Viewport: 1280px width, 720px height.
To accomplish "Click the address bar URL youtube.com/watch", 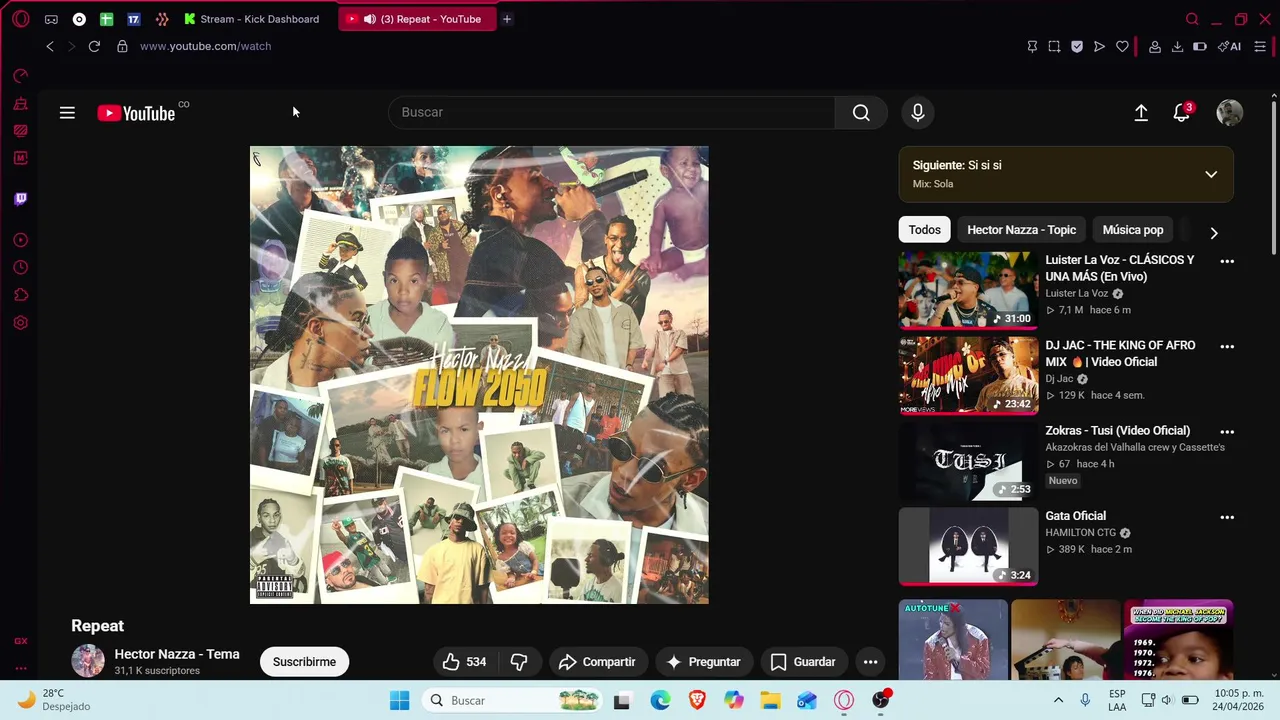I will [205, 46].
